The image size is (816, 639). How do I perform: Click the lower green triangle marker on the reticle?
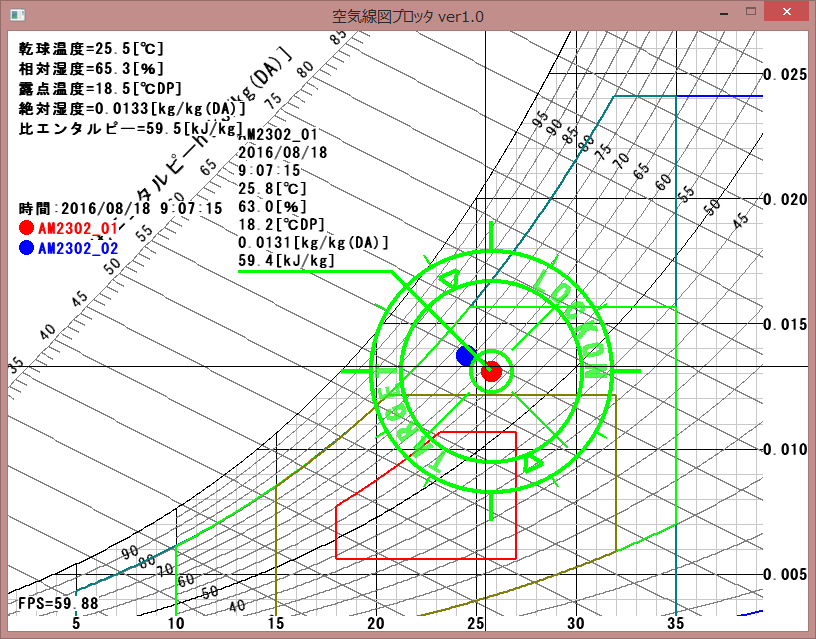533,461
